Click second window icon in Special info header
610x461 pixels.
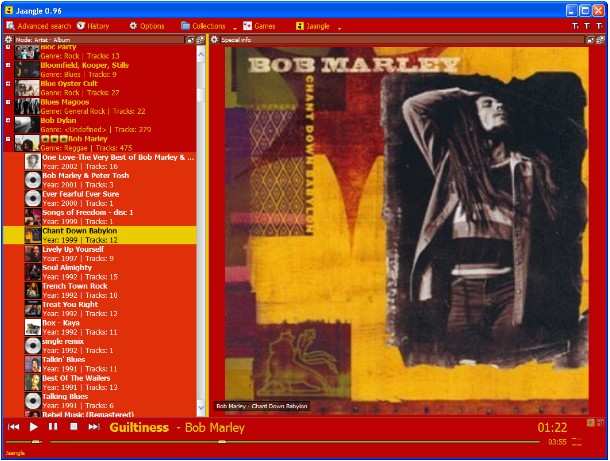(x=600, y=39)
